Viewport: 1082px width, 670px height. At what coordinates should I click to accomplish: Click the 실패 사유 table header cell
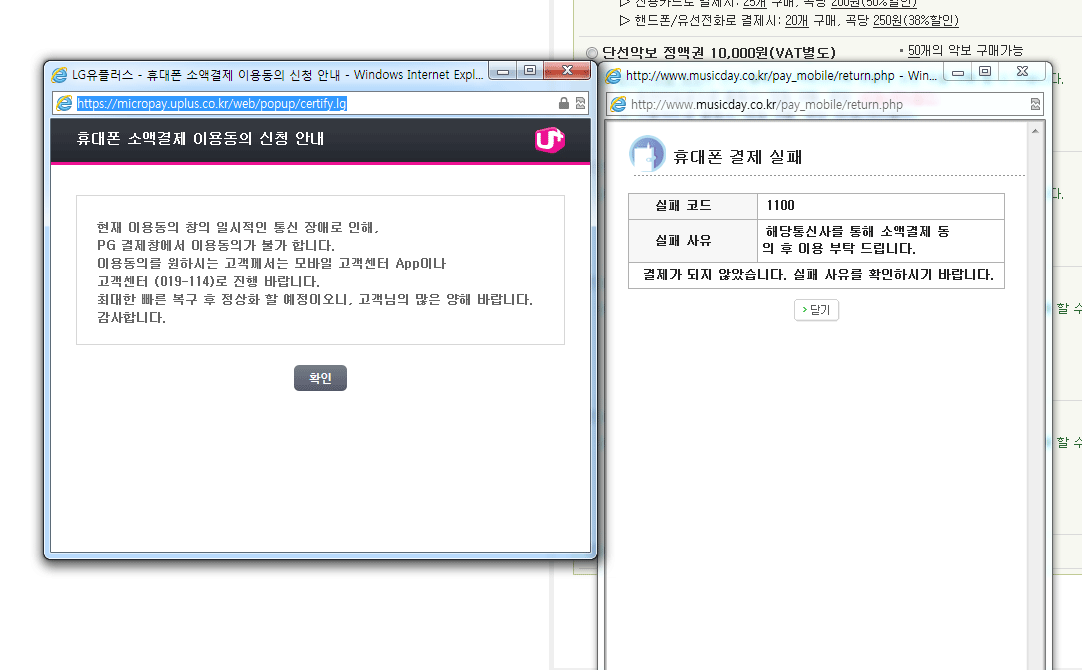pyautogui.click(x=693, y=241)
